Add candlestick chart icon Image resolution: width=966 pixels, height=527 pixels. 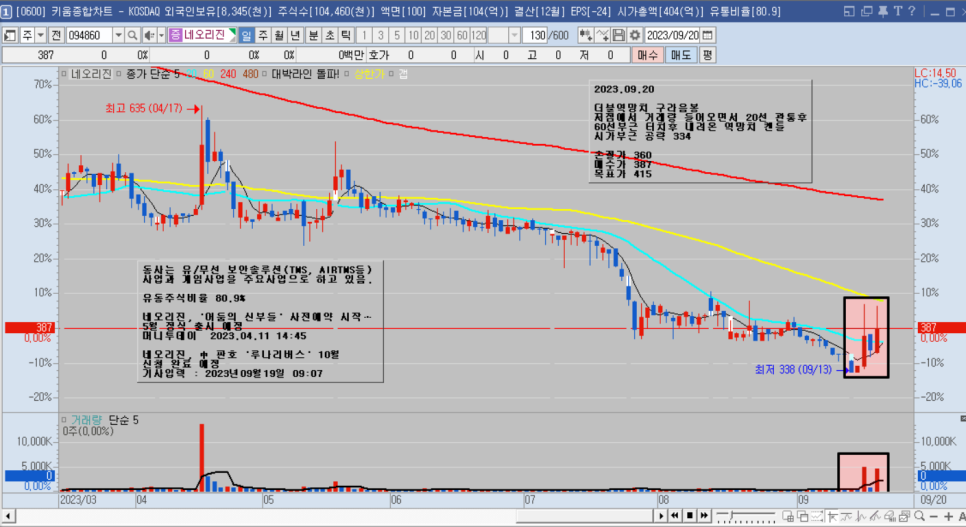point(585,35)
